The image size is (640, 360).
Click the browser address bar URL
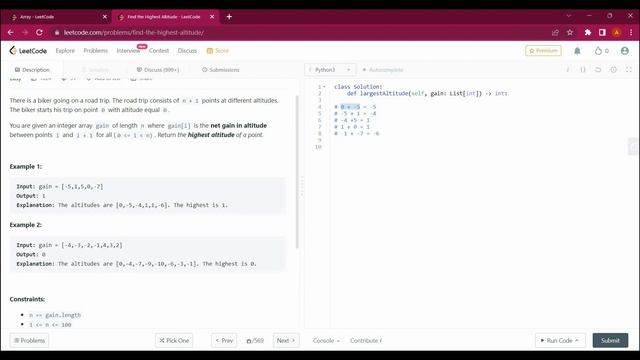pyautogui.click(x=134, y=32)
